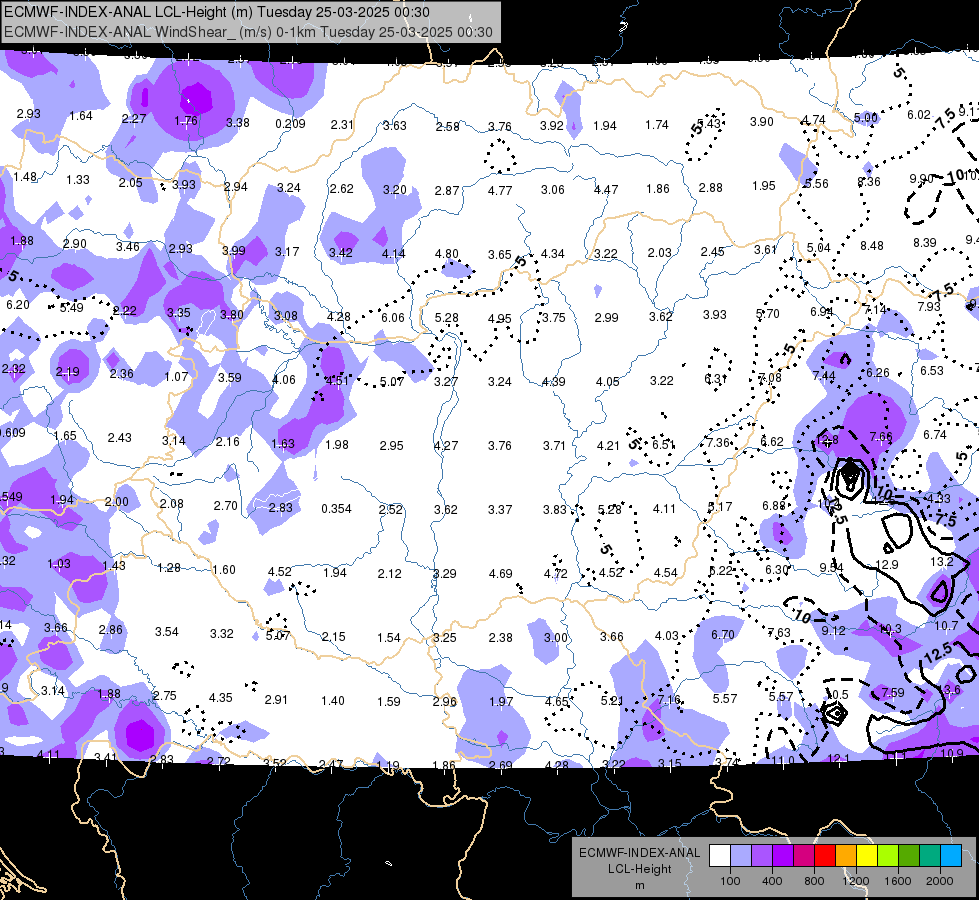
Task: Click the wind shear value '11.0'
Action: (783, 760)
